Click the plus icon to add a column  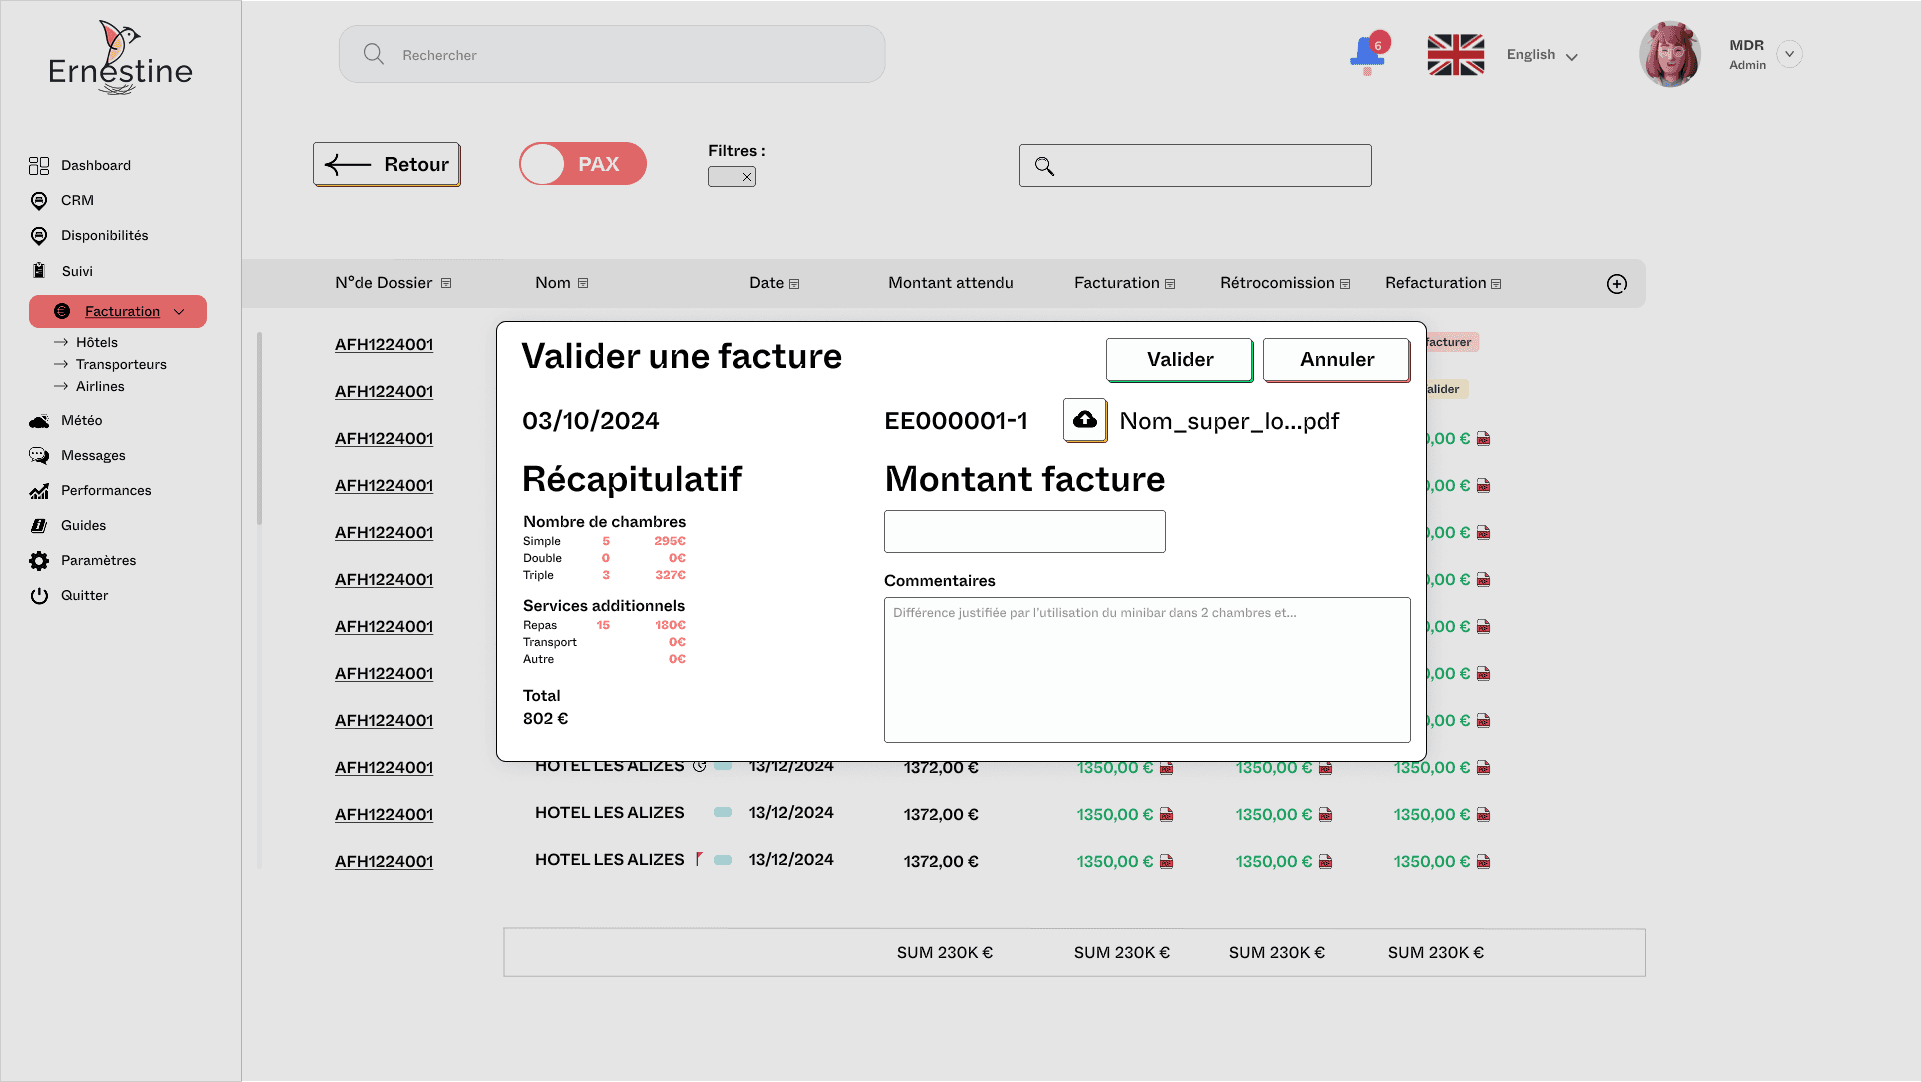pos(1616,284)
